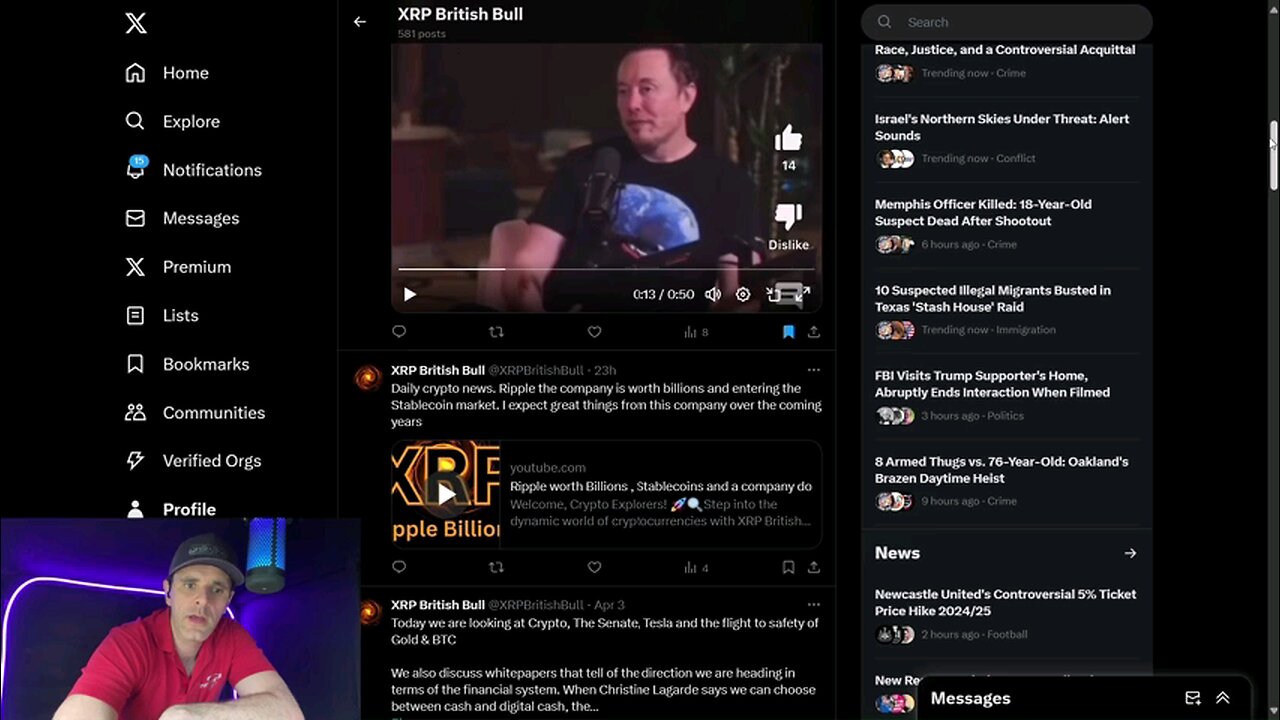Click the Dislike thumbs down on video
The width and height of the screenshot is (1280, 720).
coord(788,216)
